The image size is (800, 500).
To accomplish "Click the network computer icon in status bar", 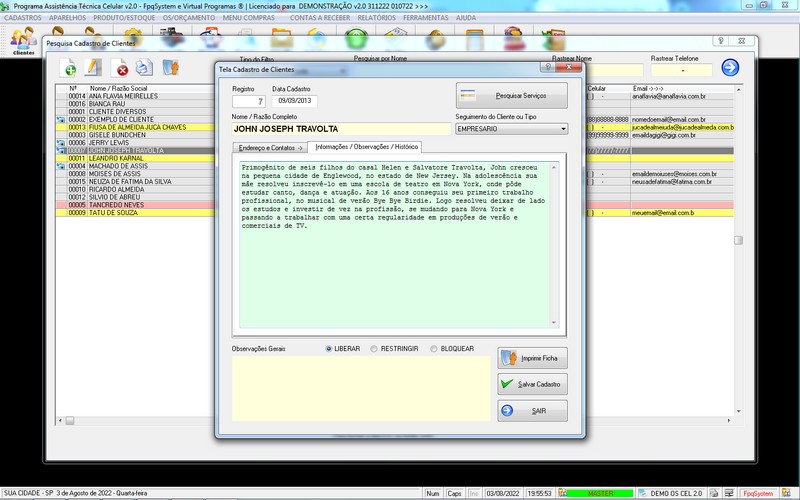I will (730, 493).
